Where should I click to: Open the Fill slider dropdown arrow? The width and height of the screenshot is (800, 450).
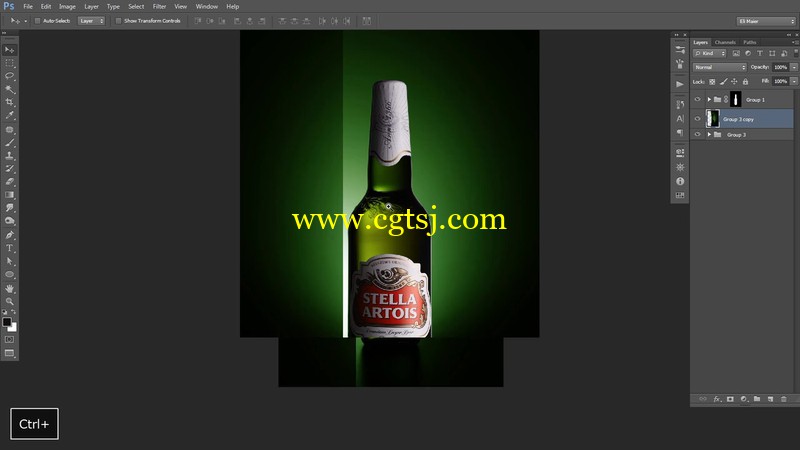pos(794,81)
